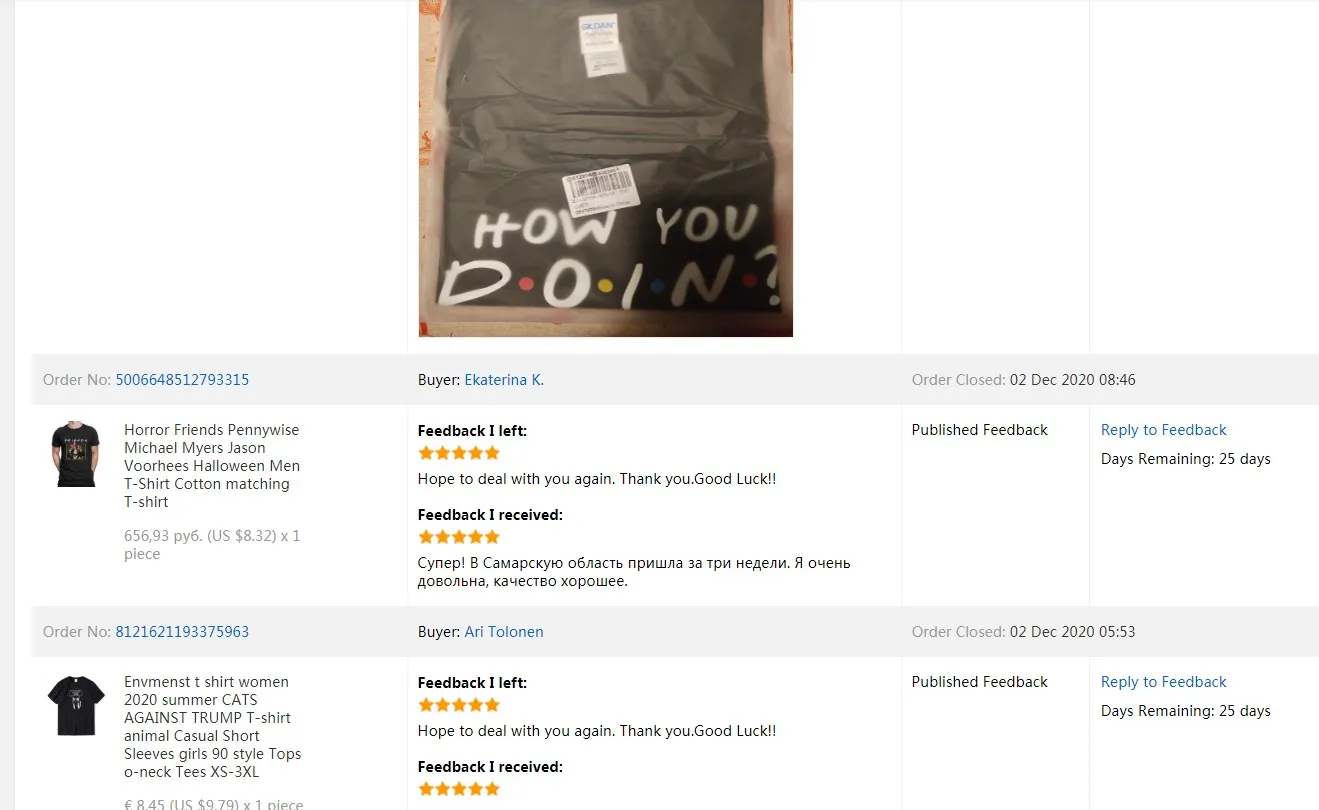Image resolution: width=1319 pixels, height=810 pixels.
Task: Click star rating under Ekaterina's 'Feedback I left'
Action: [x=458, y=454]
